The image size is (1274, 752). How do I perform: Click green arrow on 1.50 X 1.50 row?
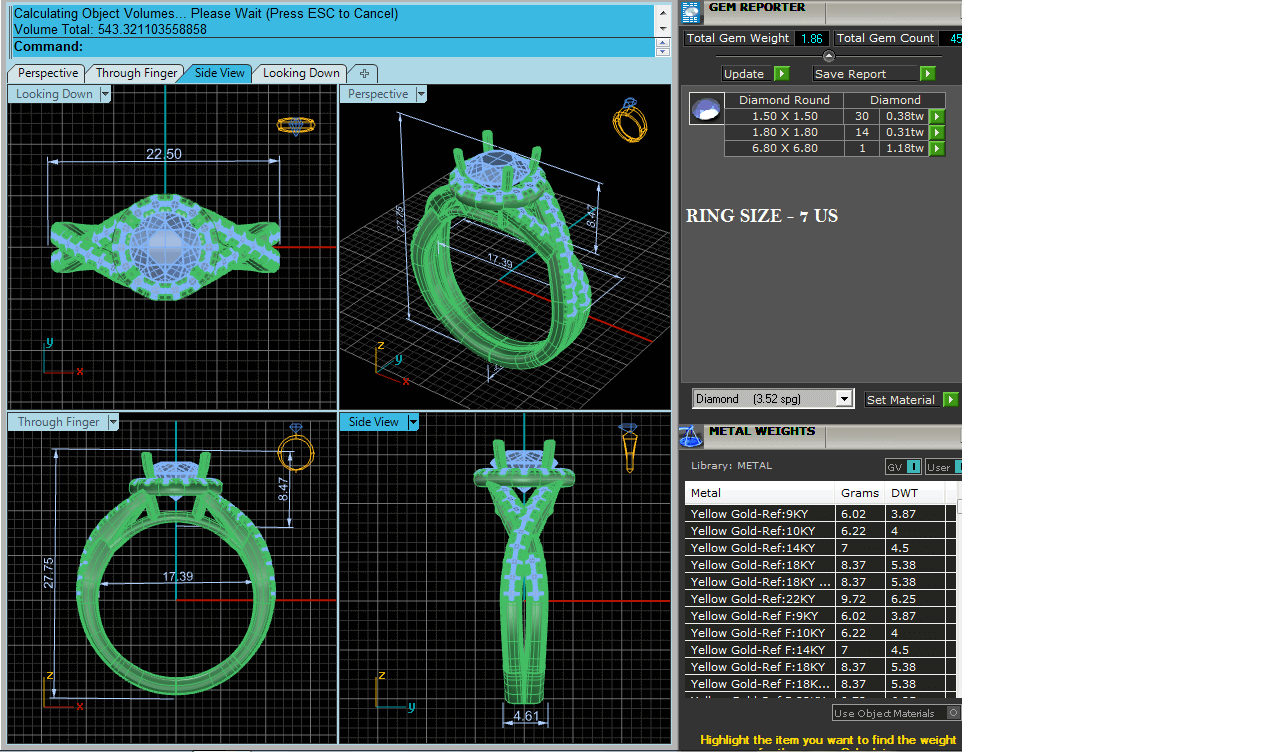[937, 116]
